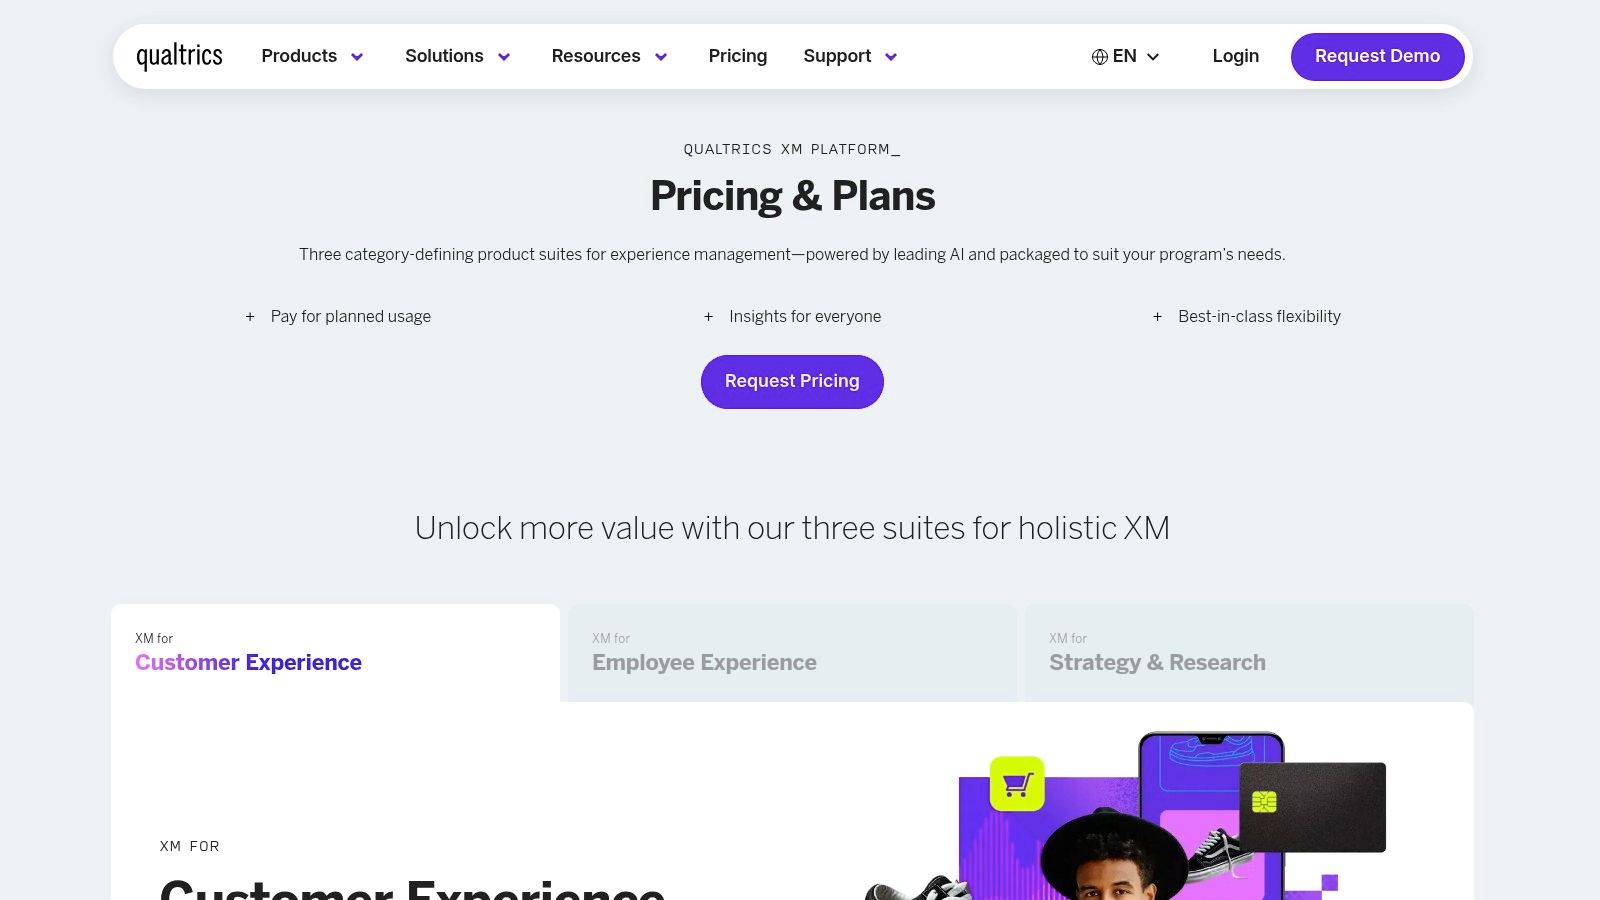This screenshot has width=1600, height=900.
Task: Click the black credit card image
Action: coord(1312,807)
